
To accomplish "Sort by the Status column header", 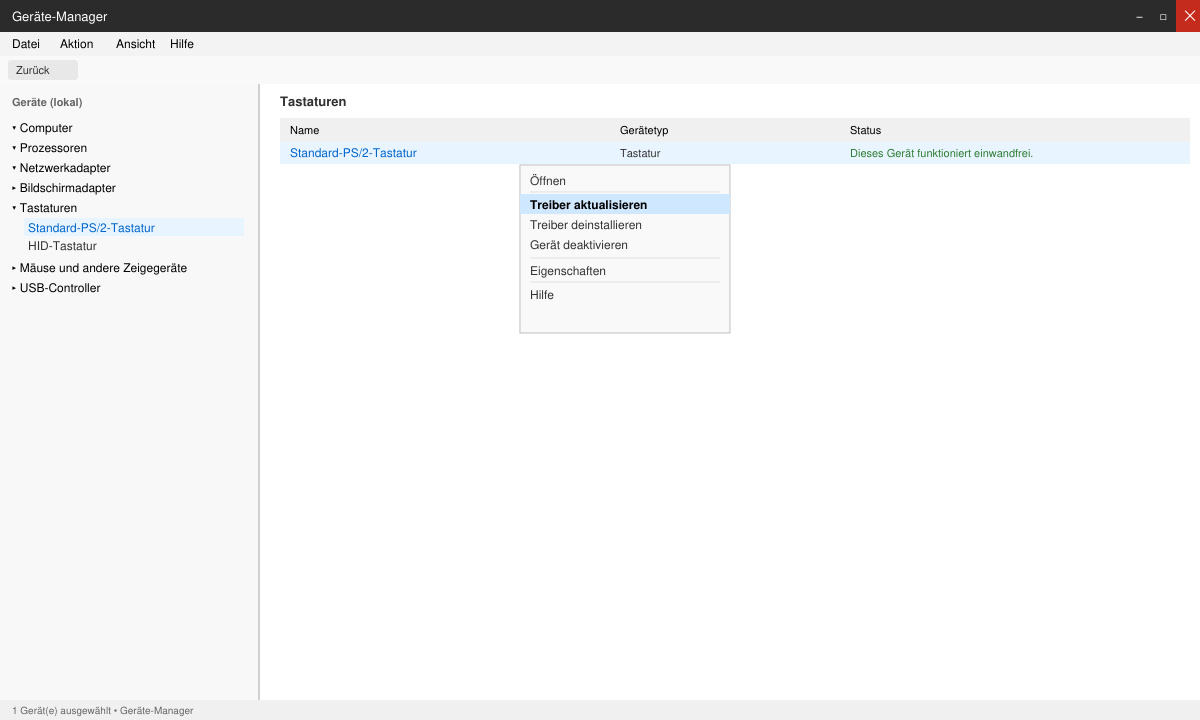I will pyautogui.click(x=865, y=130).
